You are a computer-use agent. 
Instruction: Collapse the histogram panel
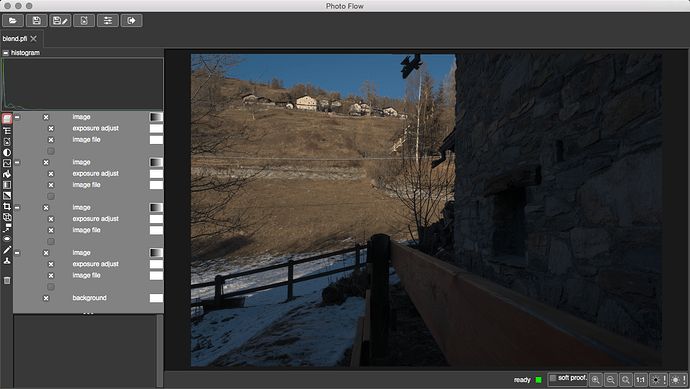5,53
